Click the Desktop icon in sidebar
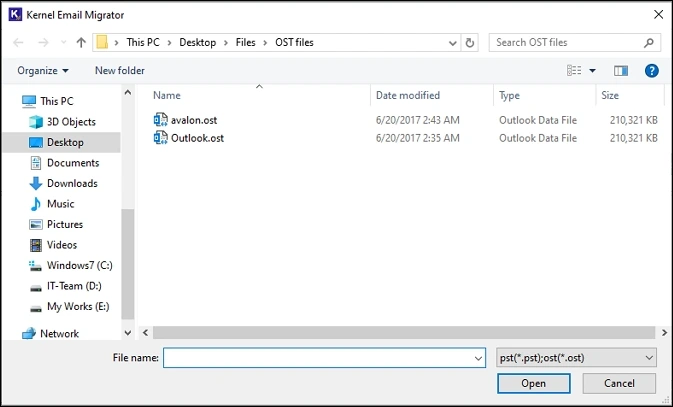Image resolution: width=673 pixels, height=407 pixels. [36, 143]
